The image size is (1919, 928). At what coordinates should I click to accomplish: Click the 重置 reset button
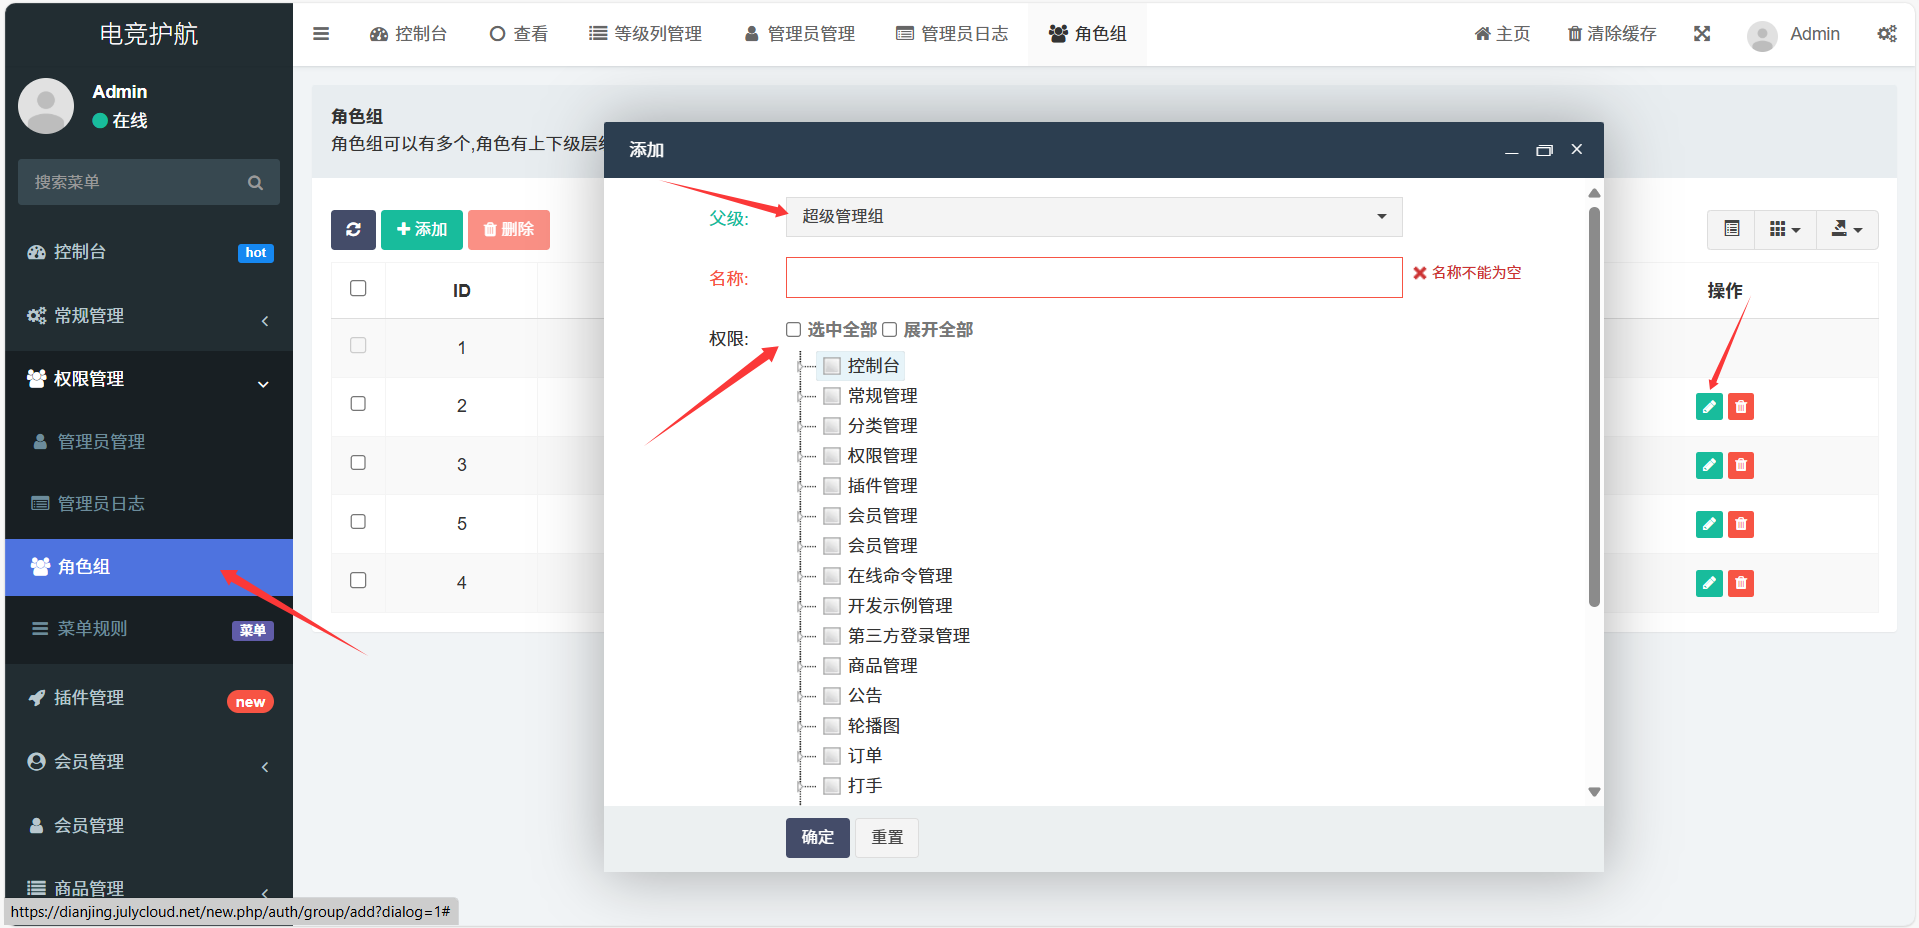(x=886, y=838)
